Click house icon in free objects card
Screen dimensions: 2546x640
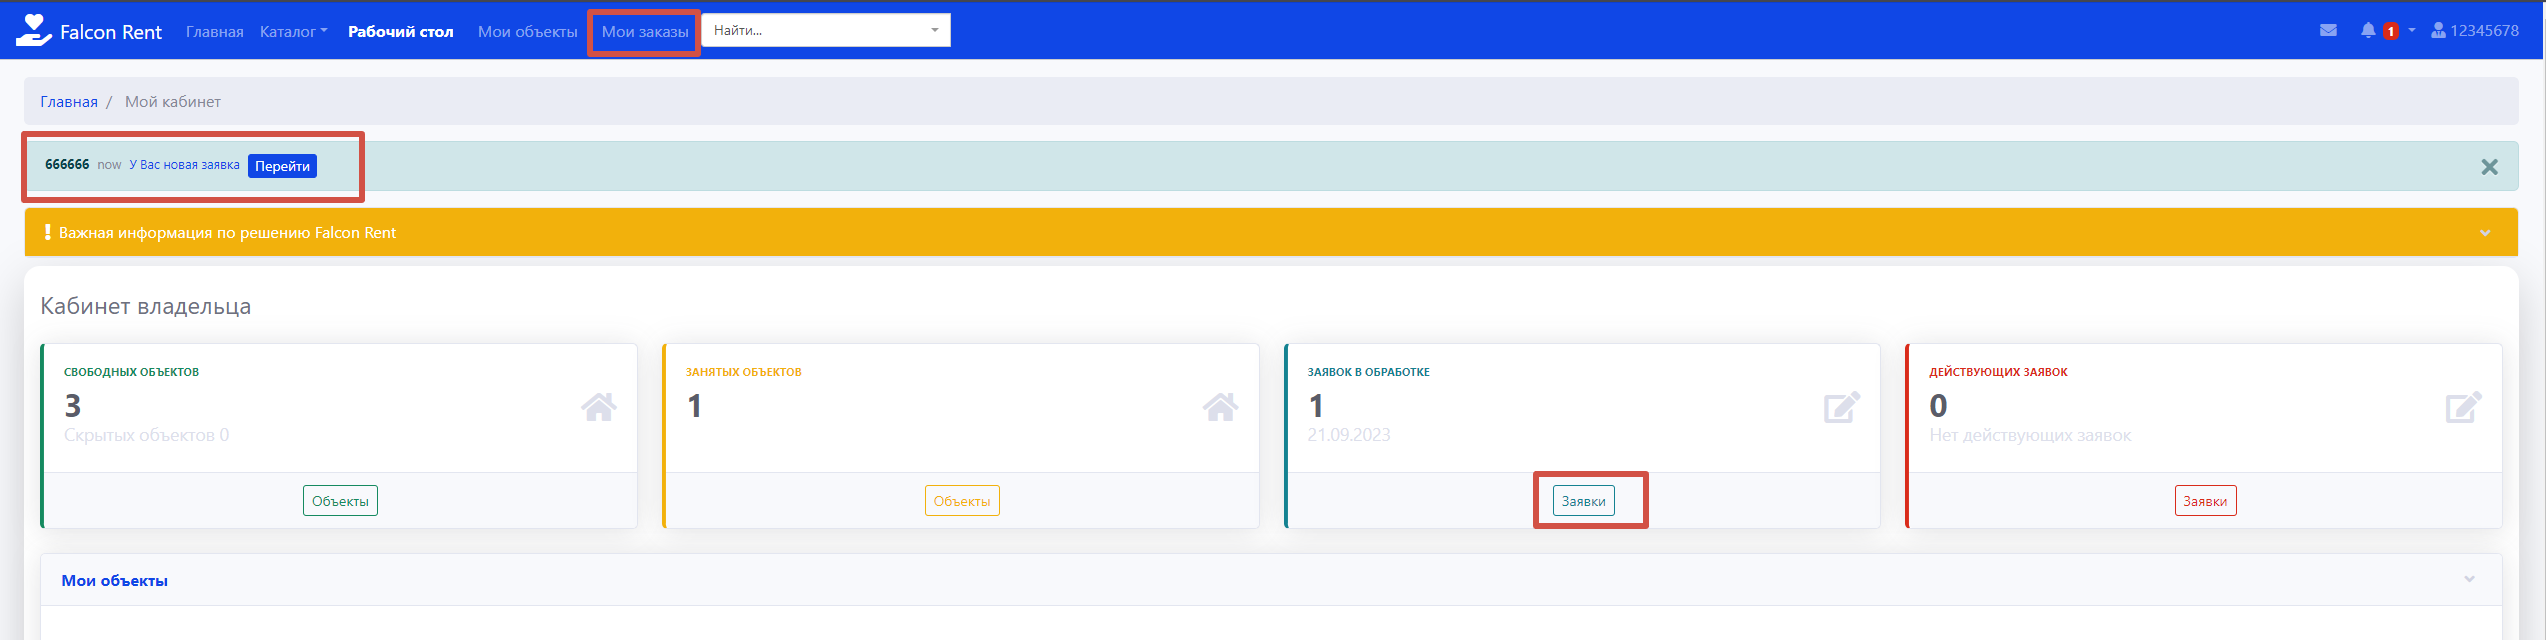[598, 407]
